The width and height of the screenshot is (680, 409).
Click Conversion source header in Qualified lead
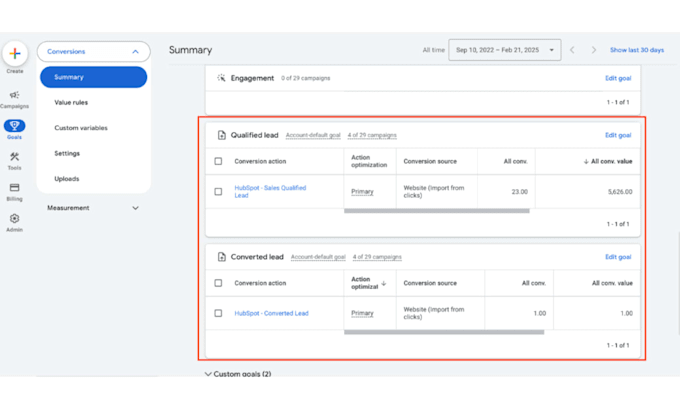click(430, 161)
